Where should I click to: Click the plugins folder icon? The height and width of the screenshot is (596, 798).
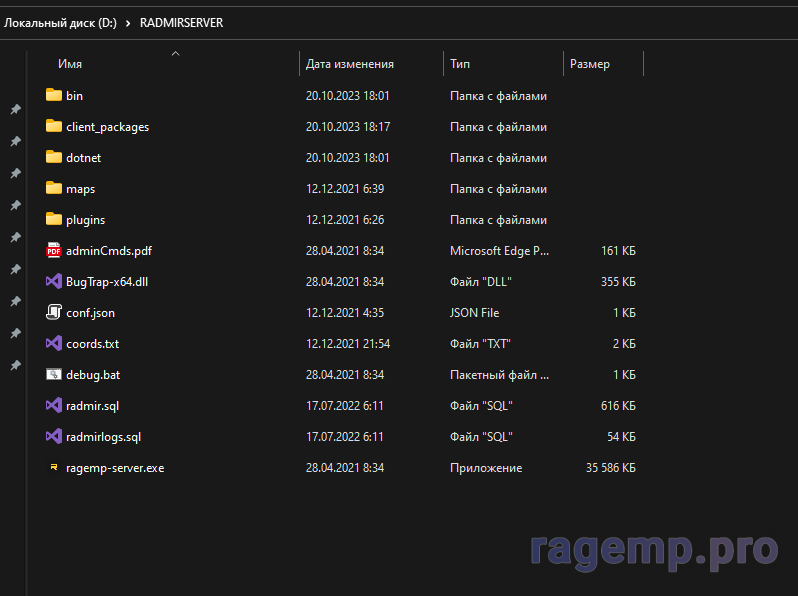(53, 219)
